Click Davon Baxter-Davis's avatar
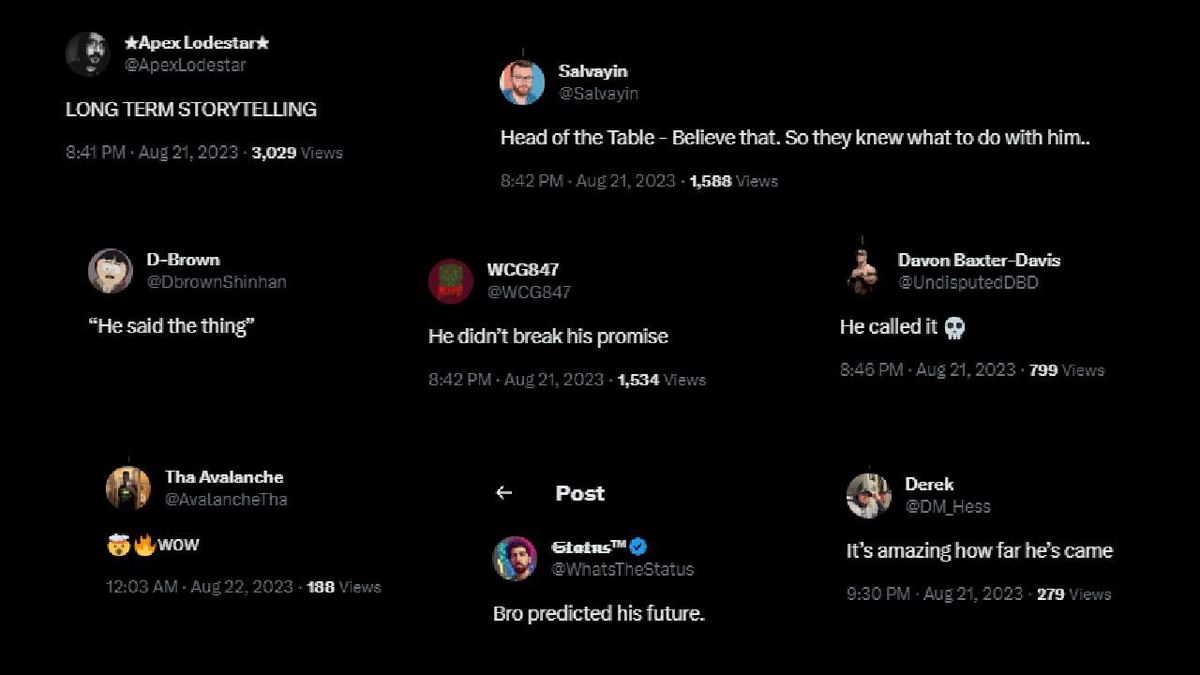The height and width of the screenshot is (675, 1200). point(861,270)
